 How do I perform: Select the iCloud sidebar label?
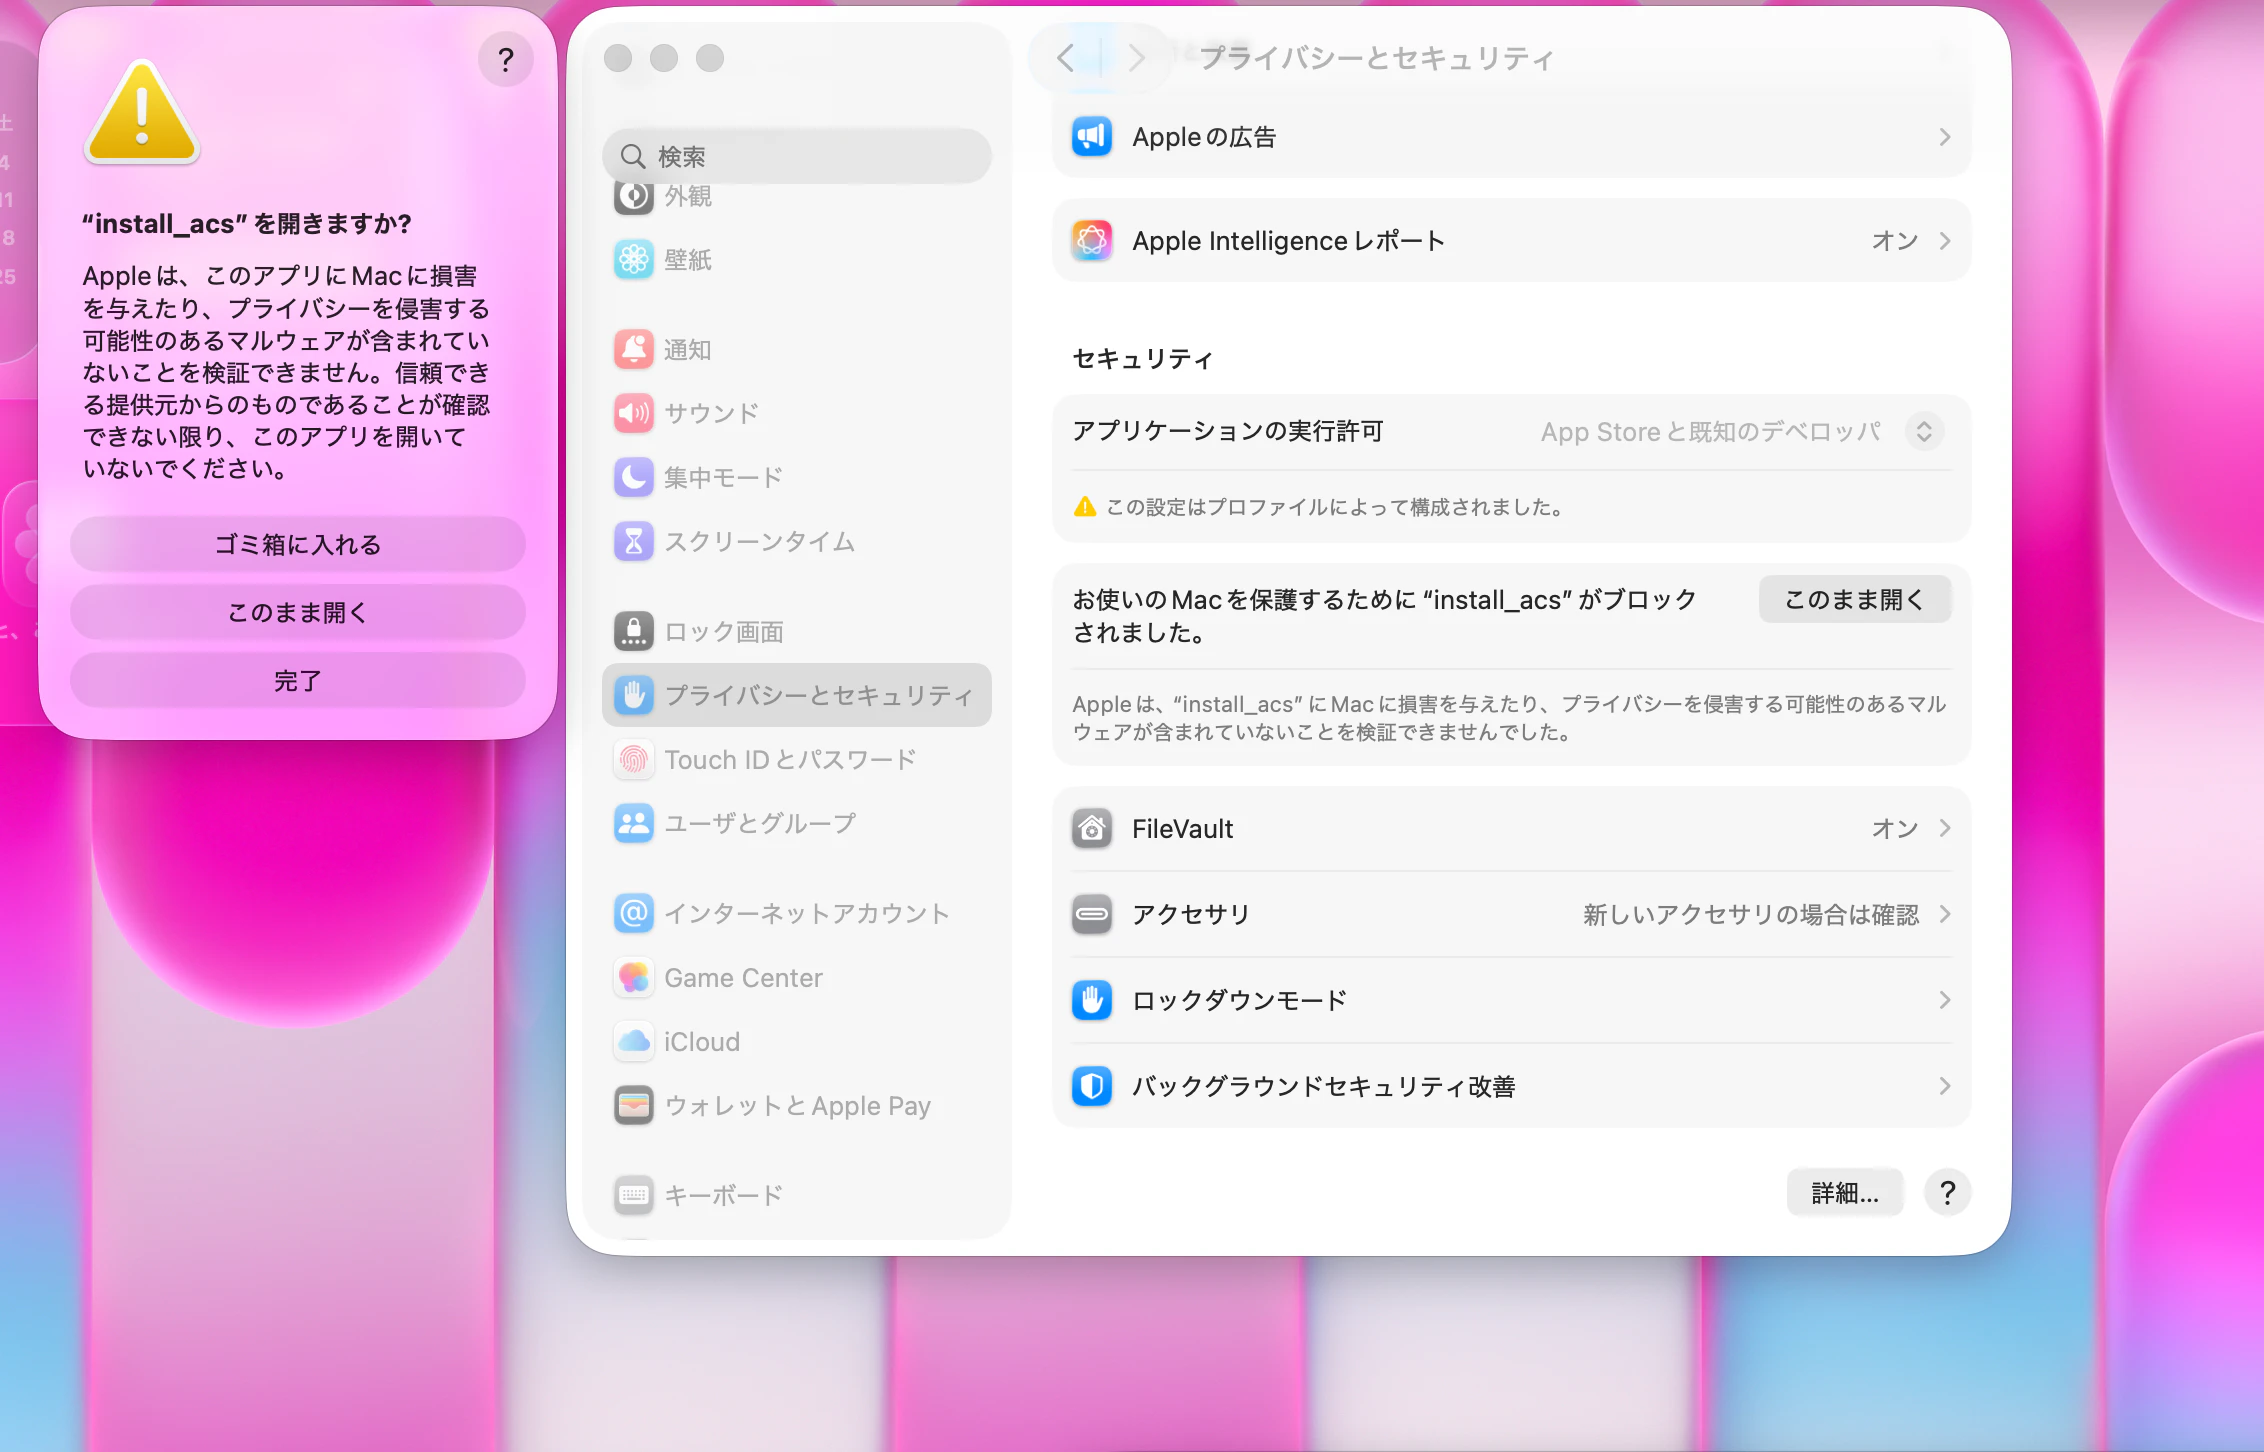(x=702, y=1041)
